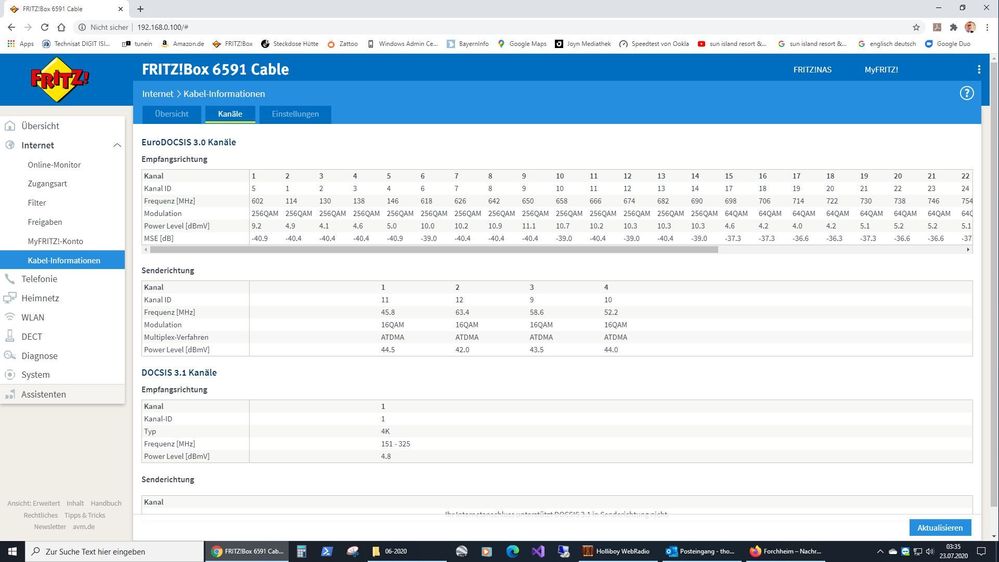Click the table scroll right arrow
This screenshot has height=562, width=999.
tap(968, 250)
